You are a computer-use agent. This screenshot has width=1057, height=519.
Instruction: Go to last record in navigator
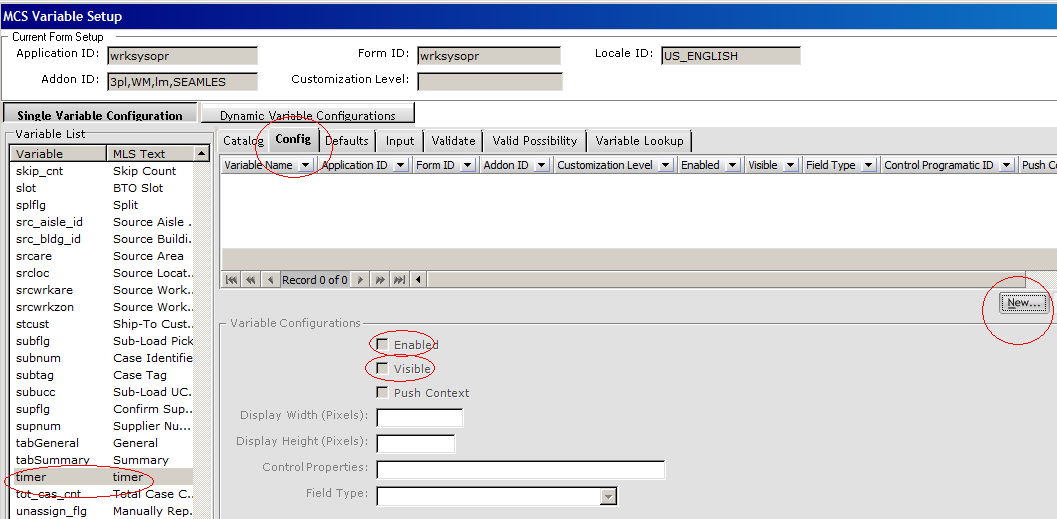coord(399,280)
